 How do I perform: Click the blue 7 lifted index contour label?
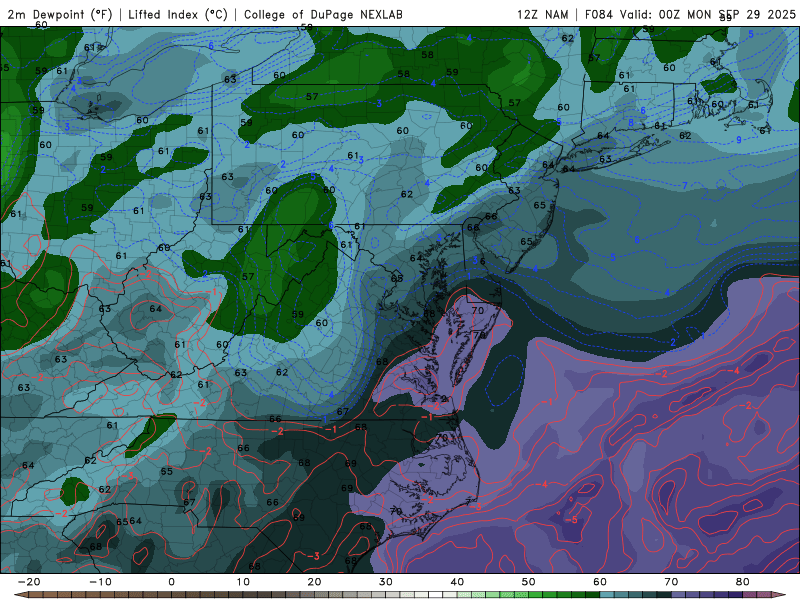(x=685, y=186)
